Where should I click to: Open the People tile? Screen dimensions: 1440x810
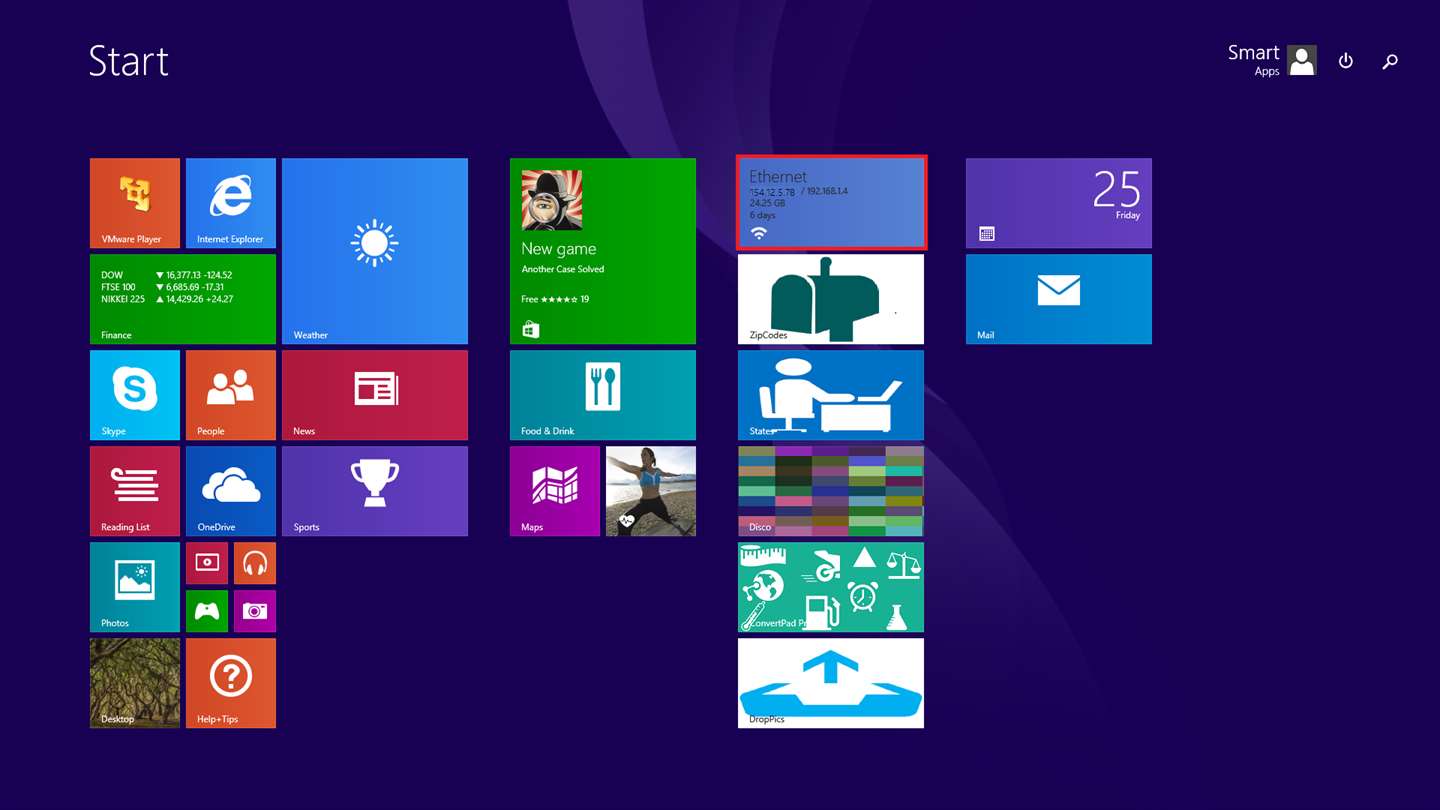[231, 395]
